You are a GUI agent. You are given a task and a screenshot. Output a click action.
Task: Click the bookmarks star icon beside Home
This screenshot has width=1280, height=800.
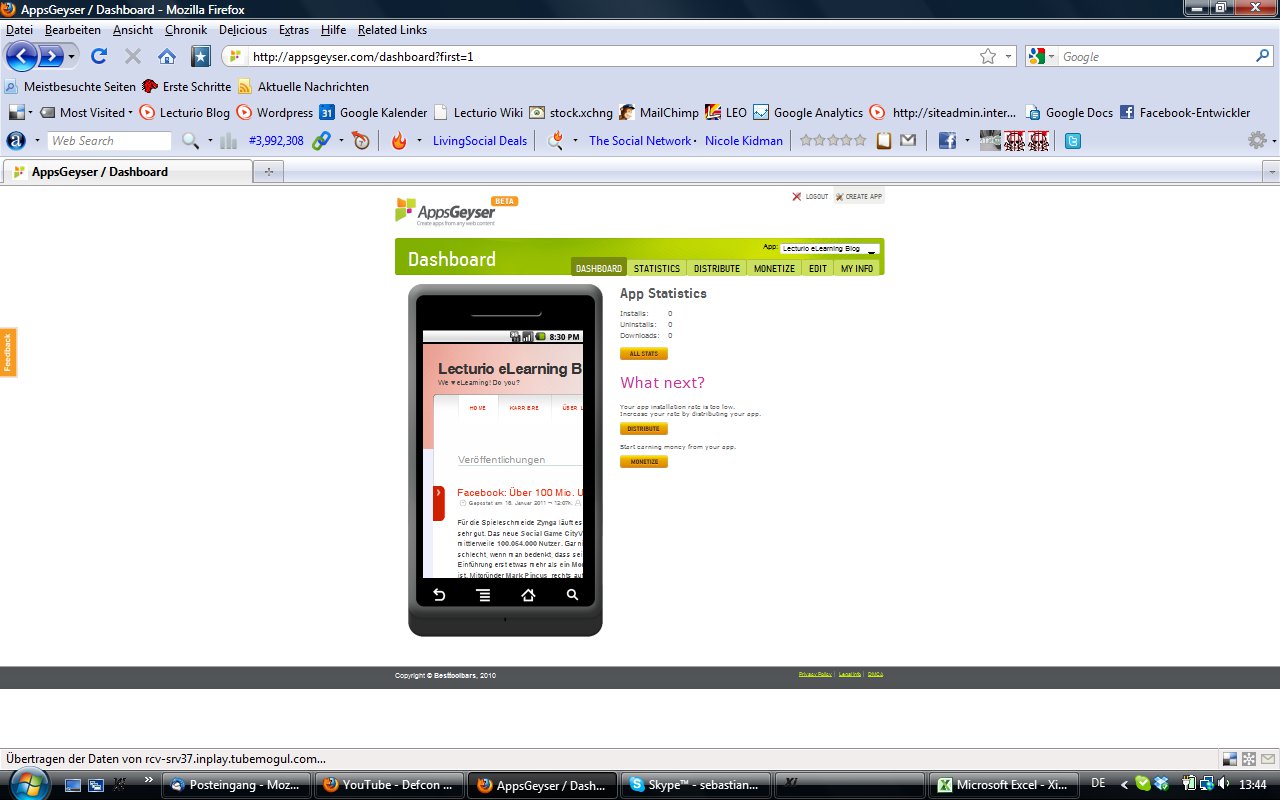[x=201, y=56]
